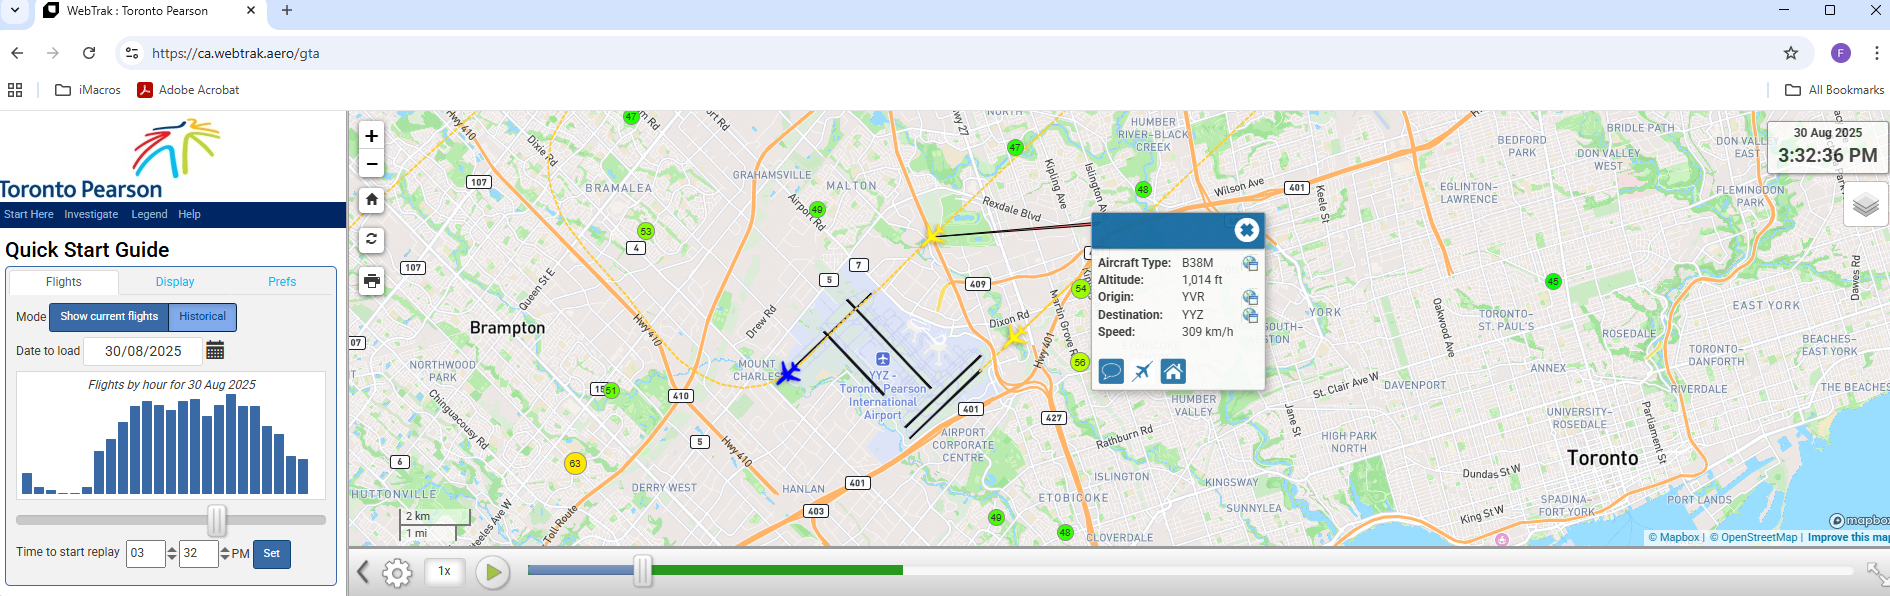
Task: Click the home icon in flight popup
Action: (1173, 372)
